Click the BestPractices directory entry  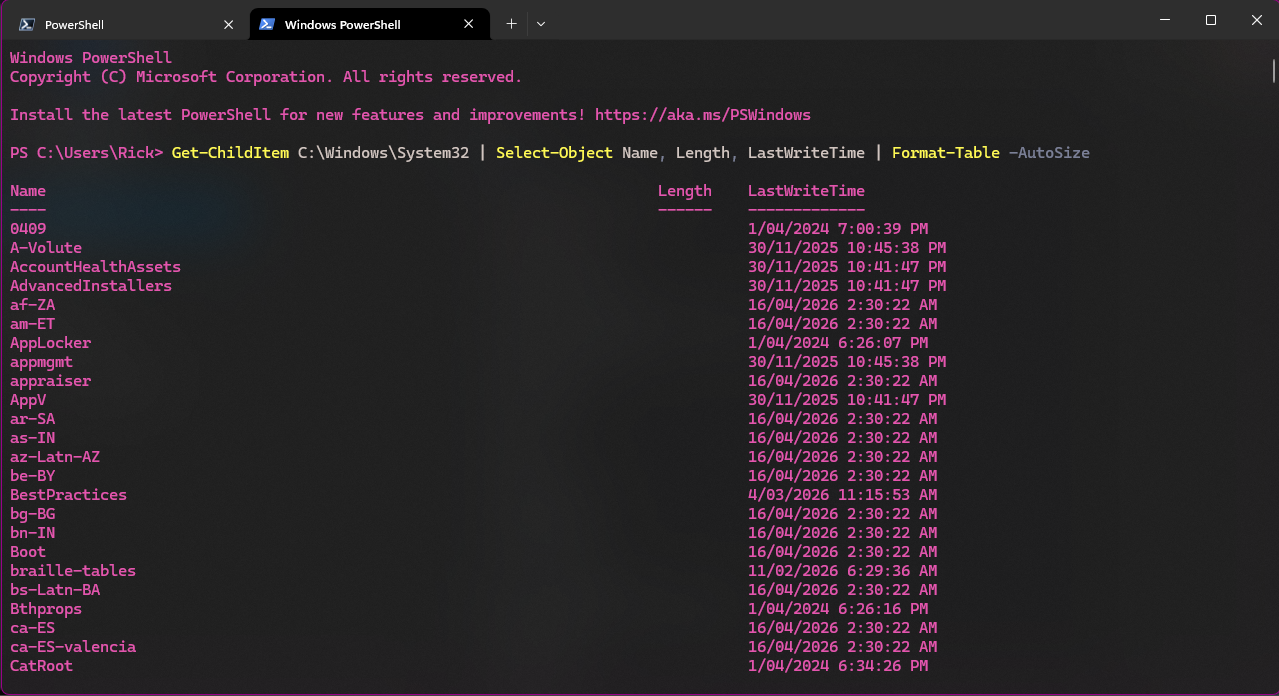pos(68,495)
